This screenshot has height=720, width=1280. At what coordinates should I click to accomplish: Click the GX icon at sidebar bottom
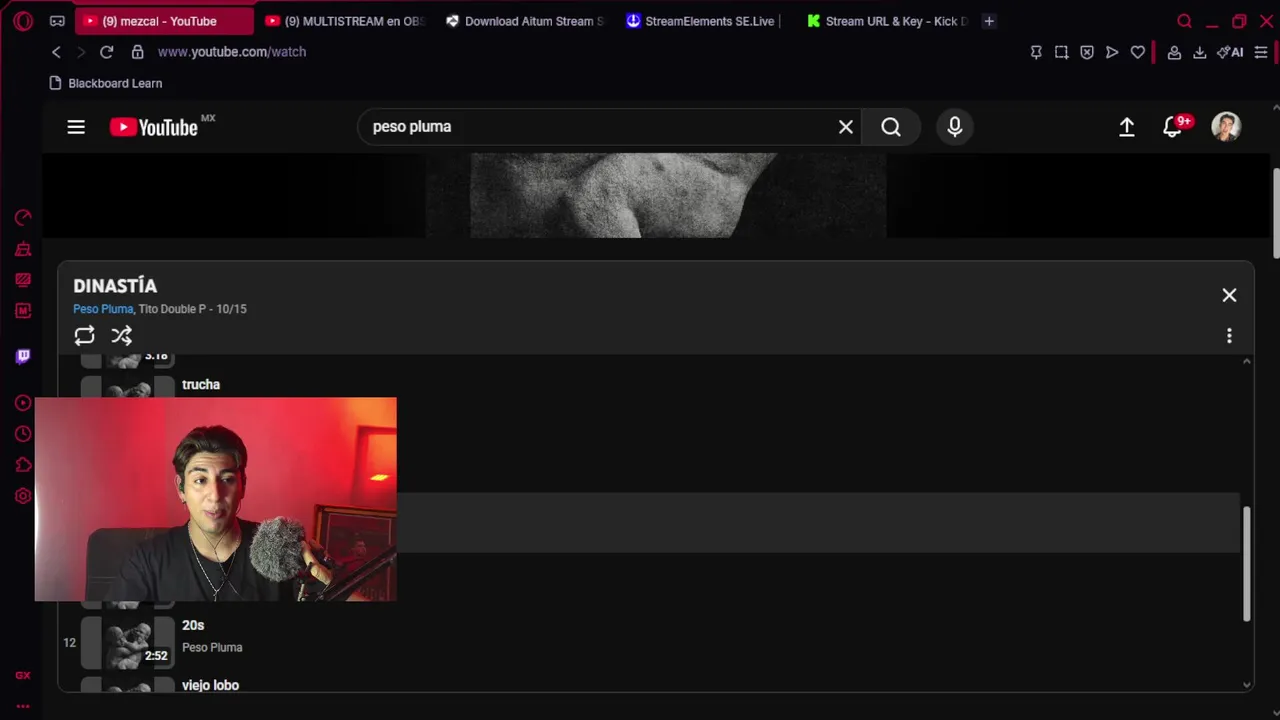coord(23,675)
